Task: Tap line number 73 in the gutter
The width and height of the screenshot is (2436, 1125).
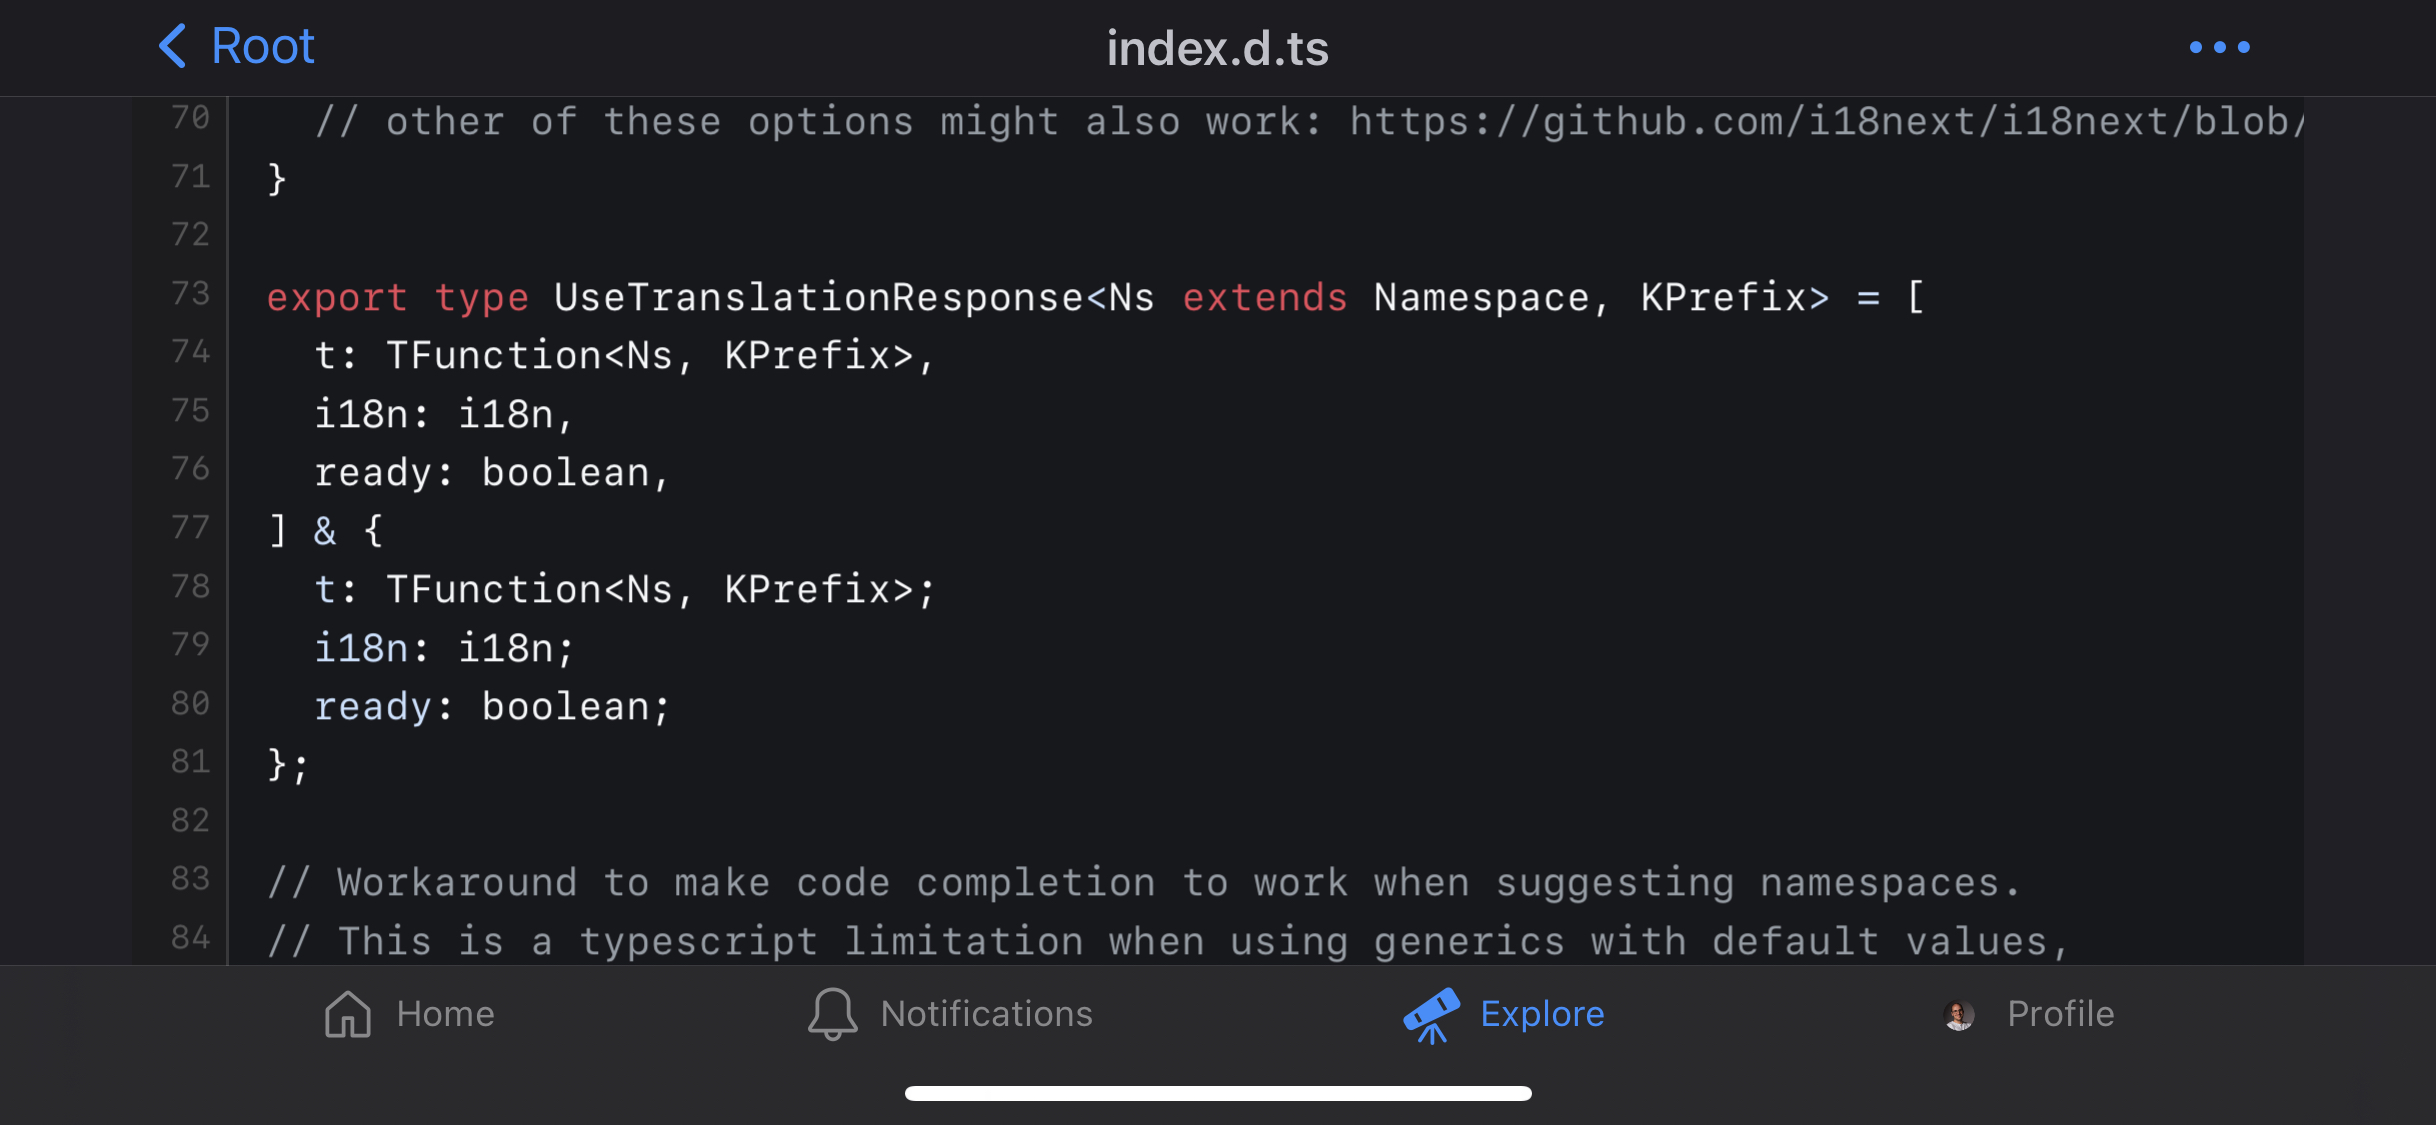Action: [x=190, y=293]
